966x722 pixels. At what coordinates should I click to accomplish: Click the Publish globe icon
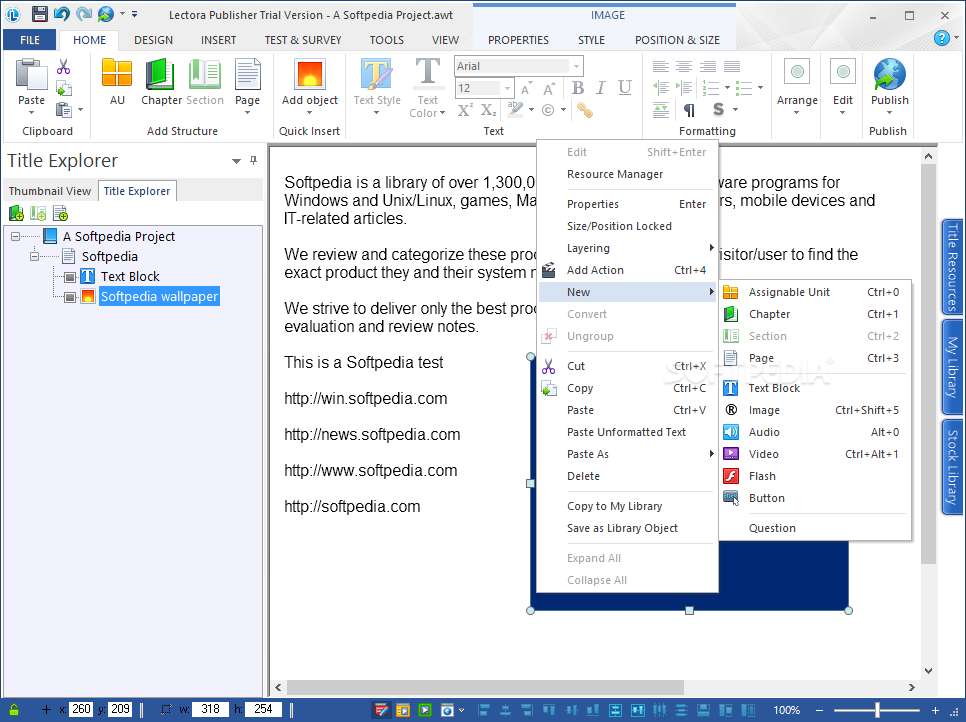(890, 74)
